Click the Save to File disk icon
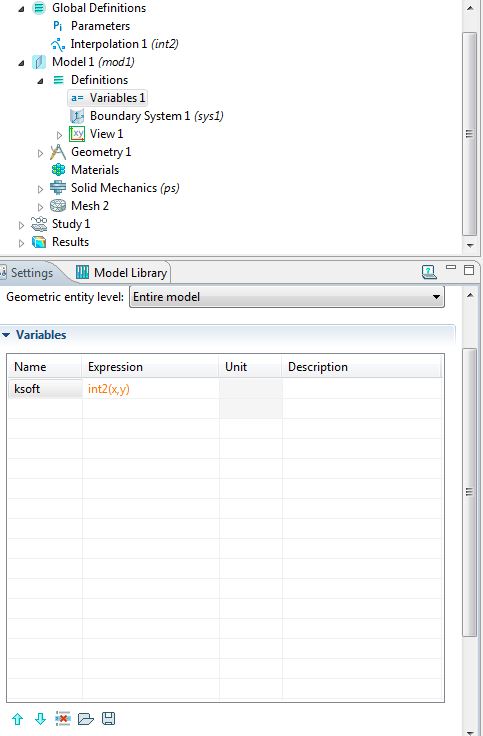Viewport: 483px width, 736px height. 108,719
